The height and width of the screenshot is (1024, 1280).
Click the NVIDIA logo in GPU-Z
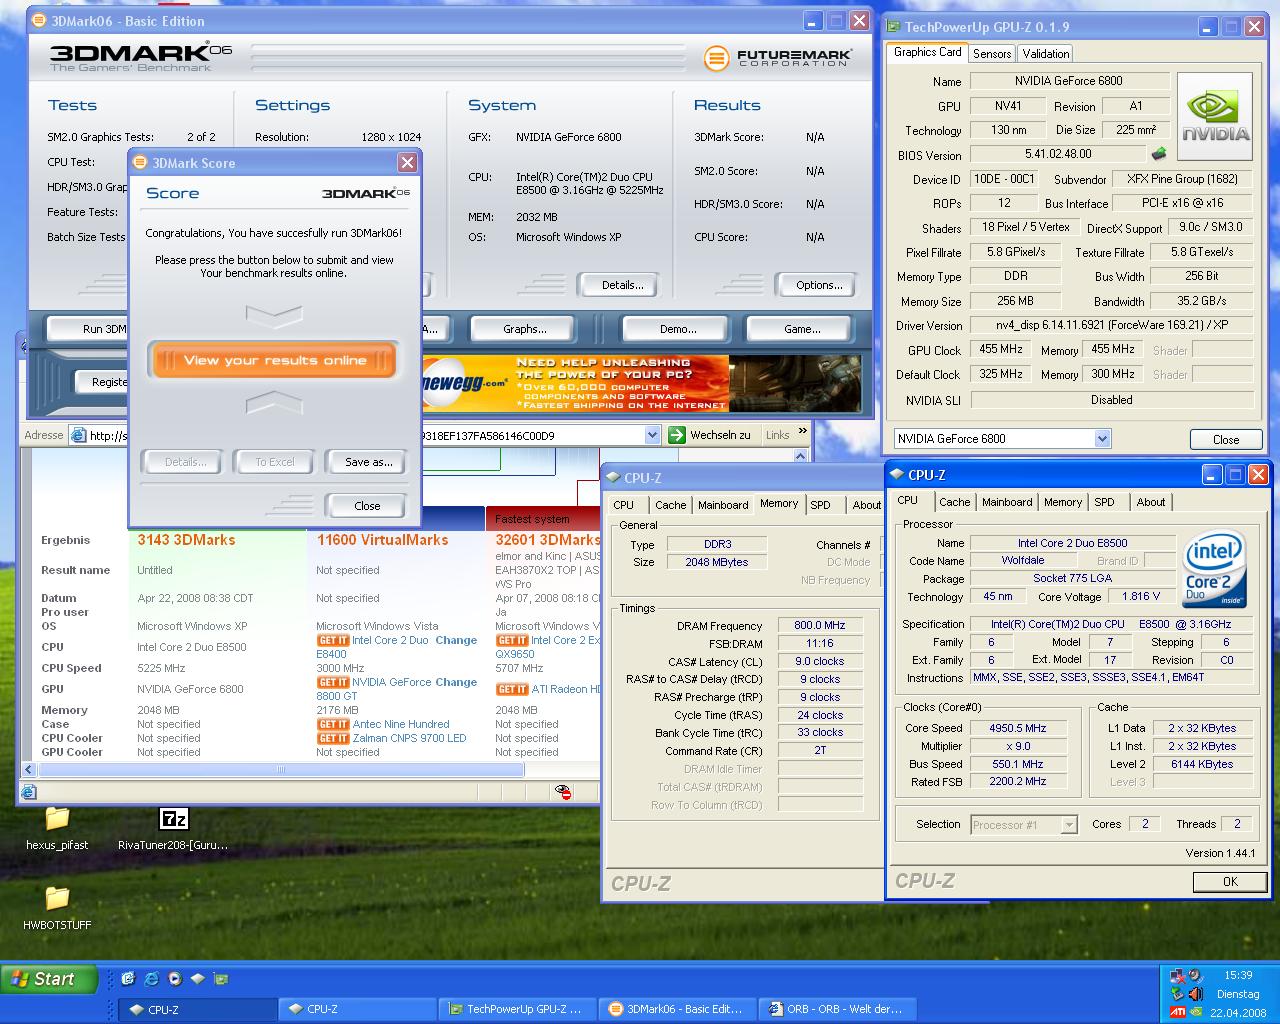[1215, 117]
